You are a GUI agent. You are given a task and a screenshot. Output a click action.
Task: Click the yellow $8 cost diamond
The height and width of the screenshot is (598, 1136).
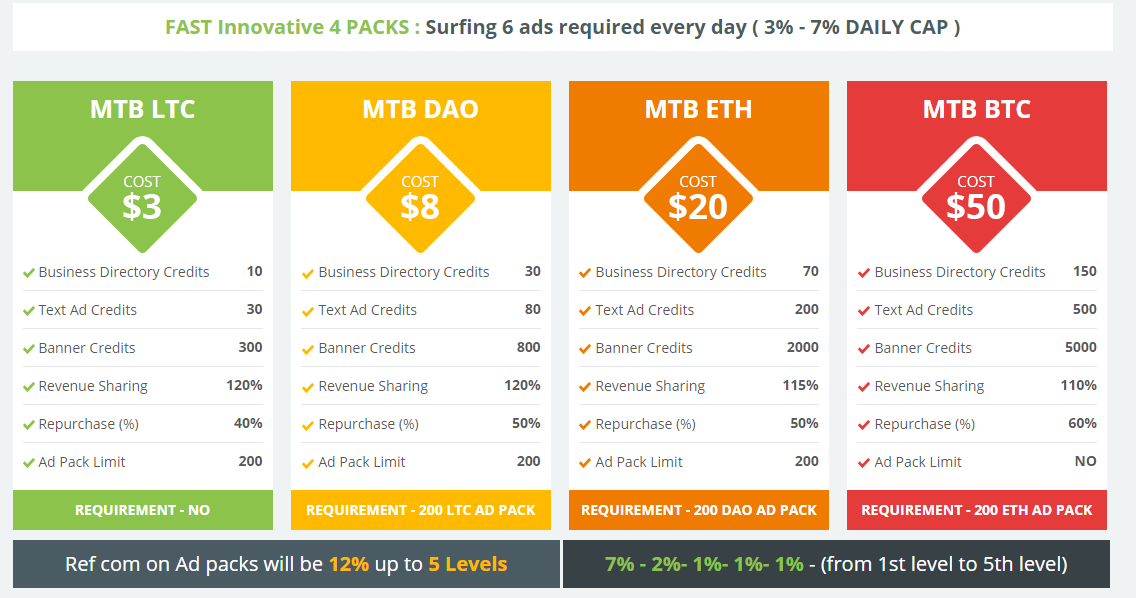[420, 197]
